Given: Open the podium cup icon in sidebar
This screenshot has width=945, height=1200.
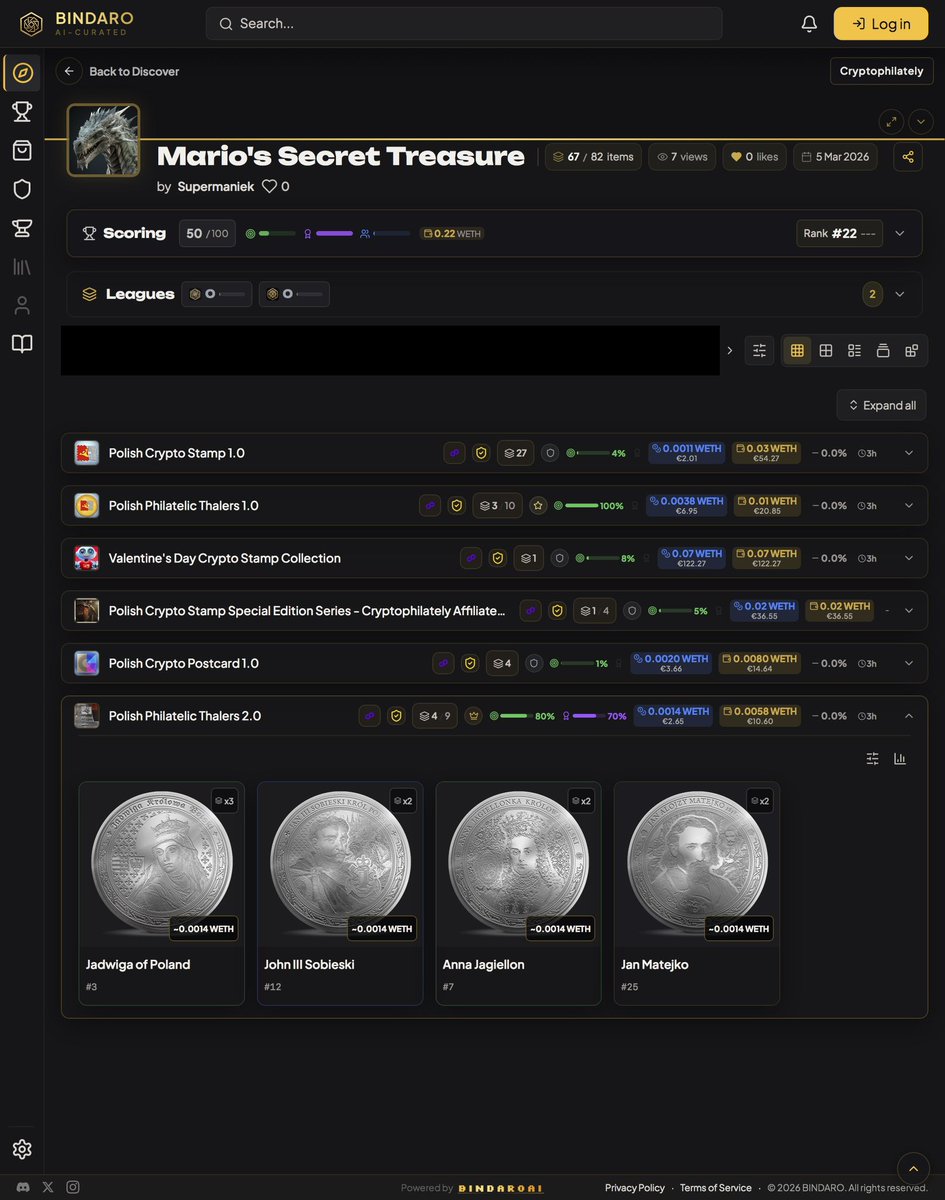Looking at the screenshot, I should pos(22,228).
